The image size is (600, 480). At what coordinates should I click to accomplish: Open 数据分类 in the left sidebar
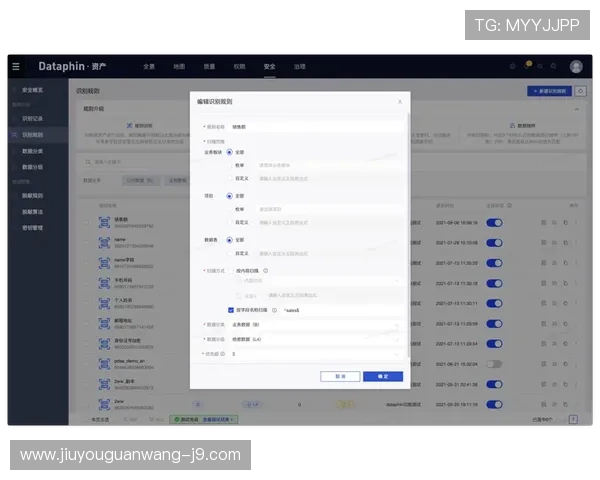click(x=32, y=150)
